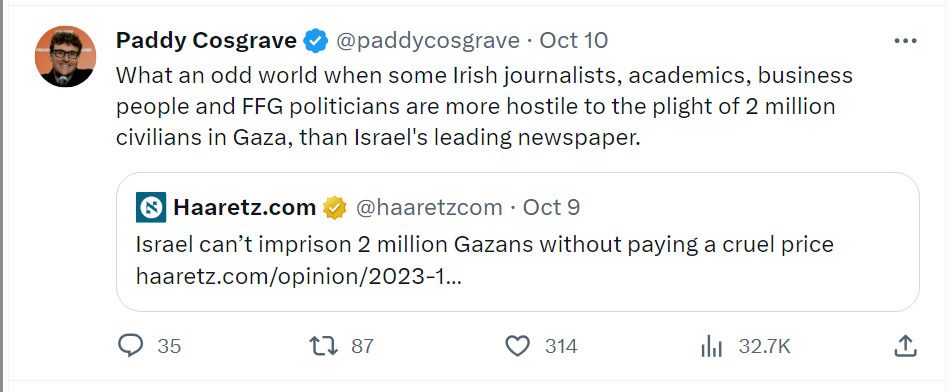Open the Oct 10 tweet timestamp

pos(573,41)
